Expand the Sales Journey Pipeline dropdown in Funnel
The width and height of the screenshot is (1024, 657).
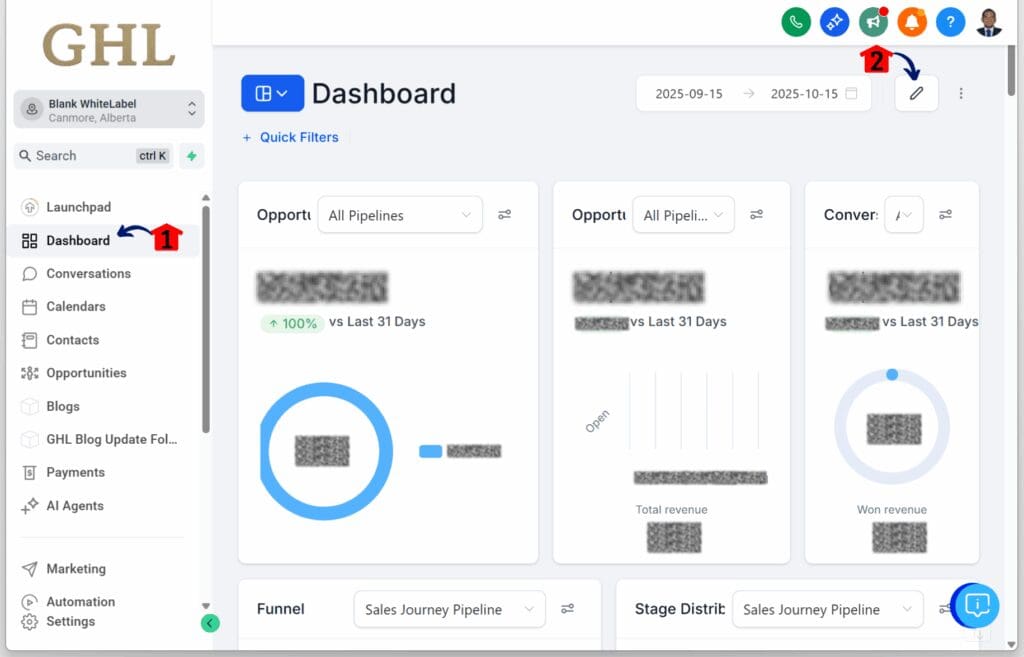(x=448, y=608)
